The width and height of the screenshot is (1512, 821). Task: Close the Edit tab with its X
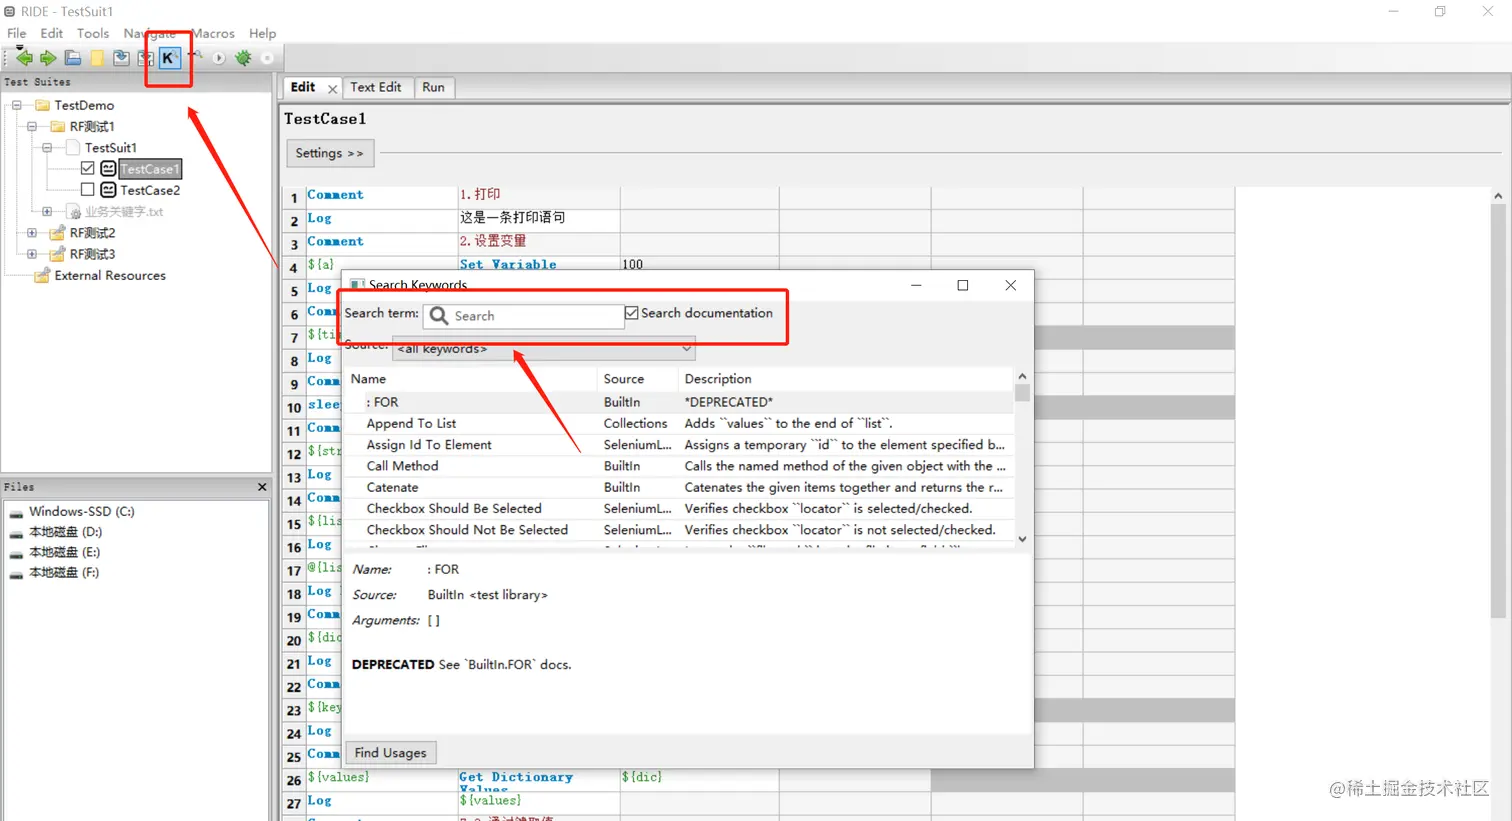pos(332,89)
